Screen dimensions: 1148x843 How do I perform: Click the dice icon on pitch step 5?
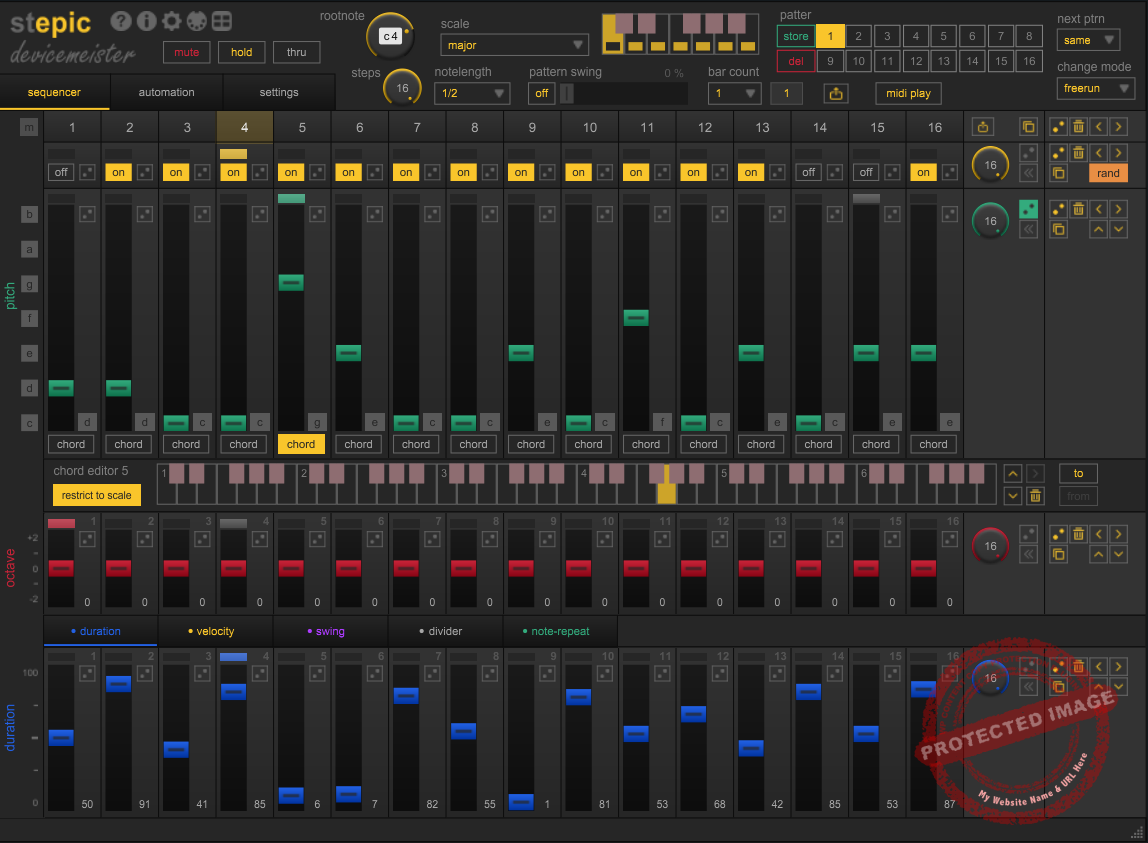point(317,214)
